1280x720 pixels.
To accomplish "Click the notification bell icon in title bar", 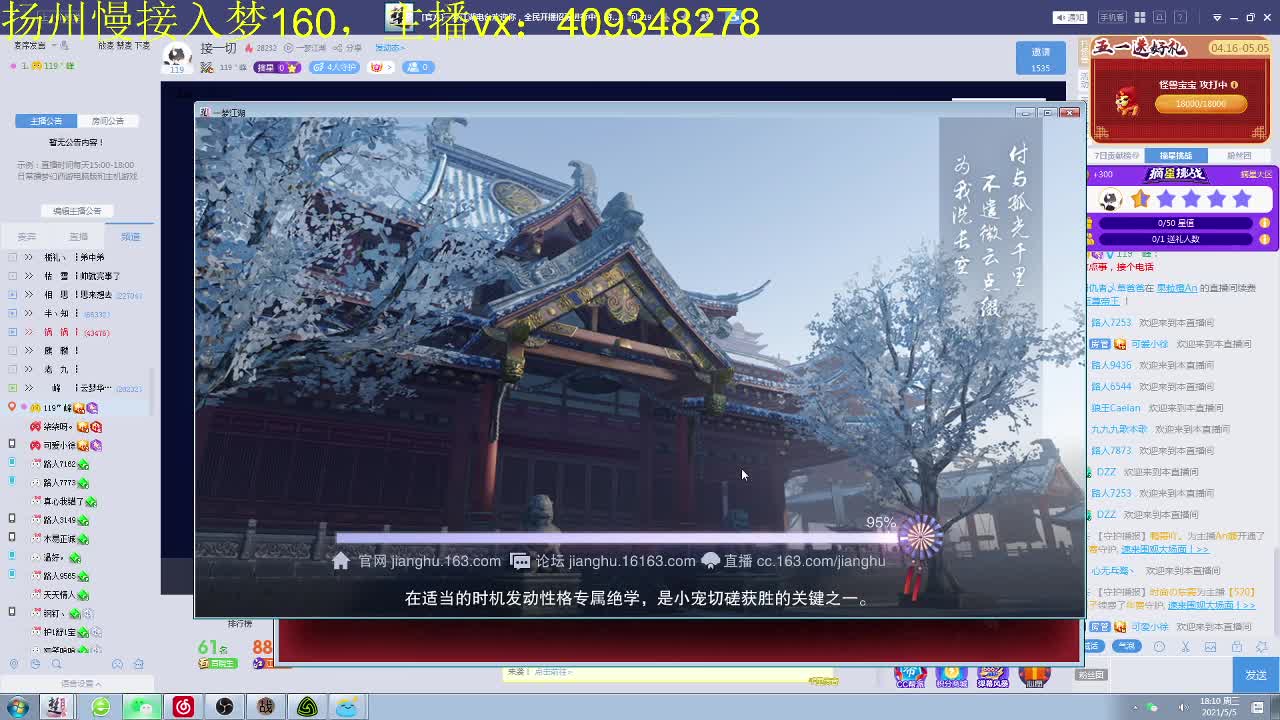I will pyautogui.click(x=1159, y=17).
